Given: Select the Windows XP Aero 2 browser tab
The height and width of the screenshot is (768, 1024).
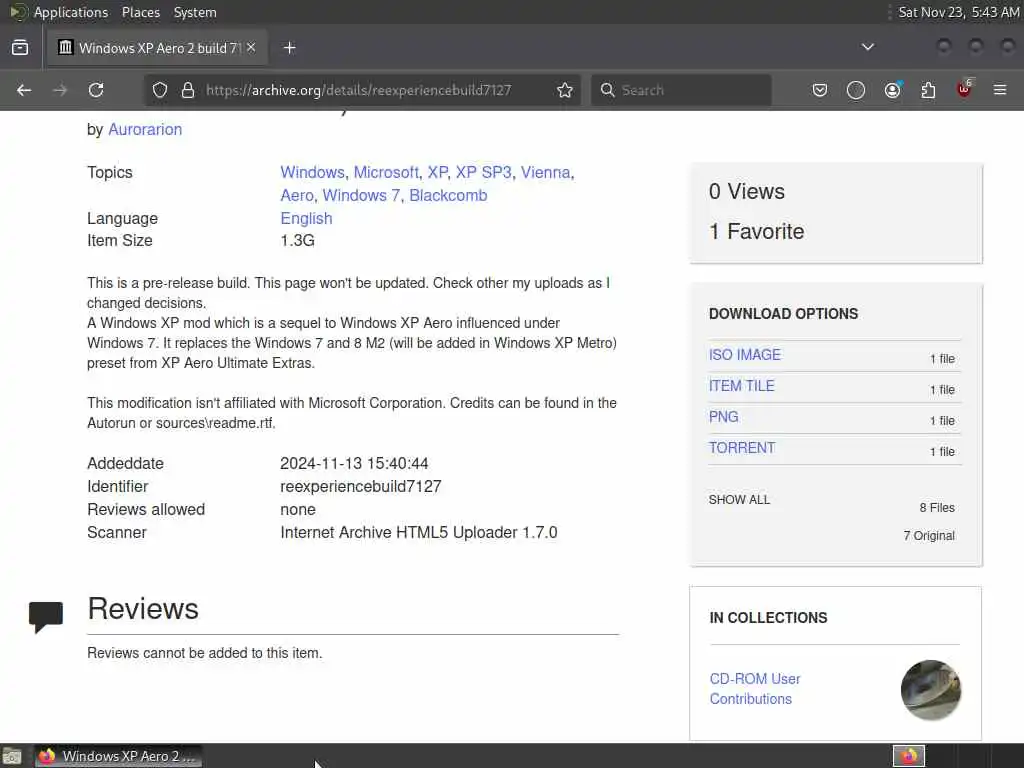Looking at the screenshot, I should 157,48.
